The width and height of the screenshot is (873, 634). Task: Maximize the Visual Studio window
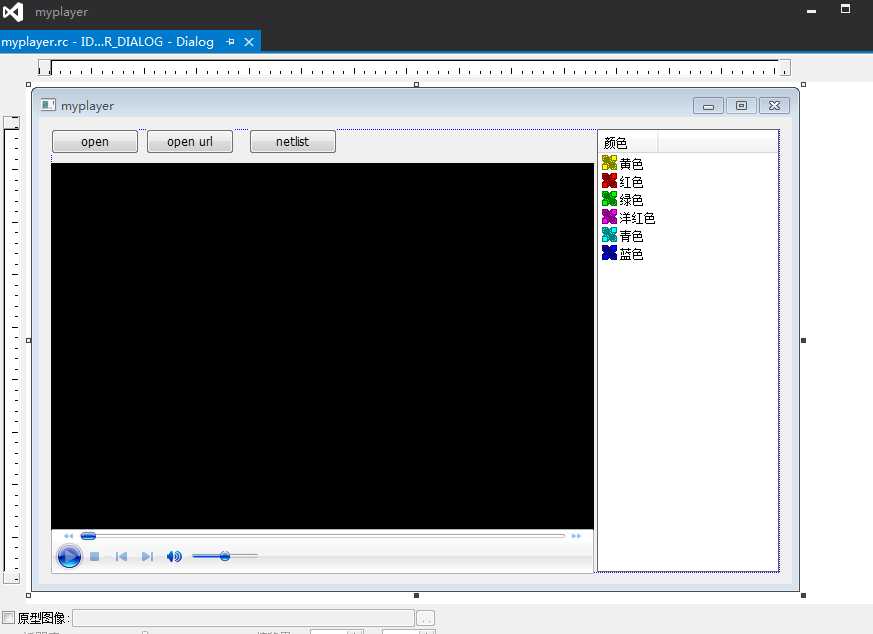(845, 9)
